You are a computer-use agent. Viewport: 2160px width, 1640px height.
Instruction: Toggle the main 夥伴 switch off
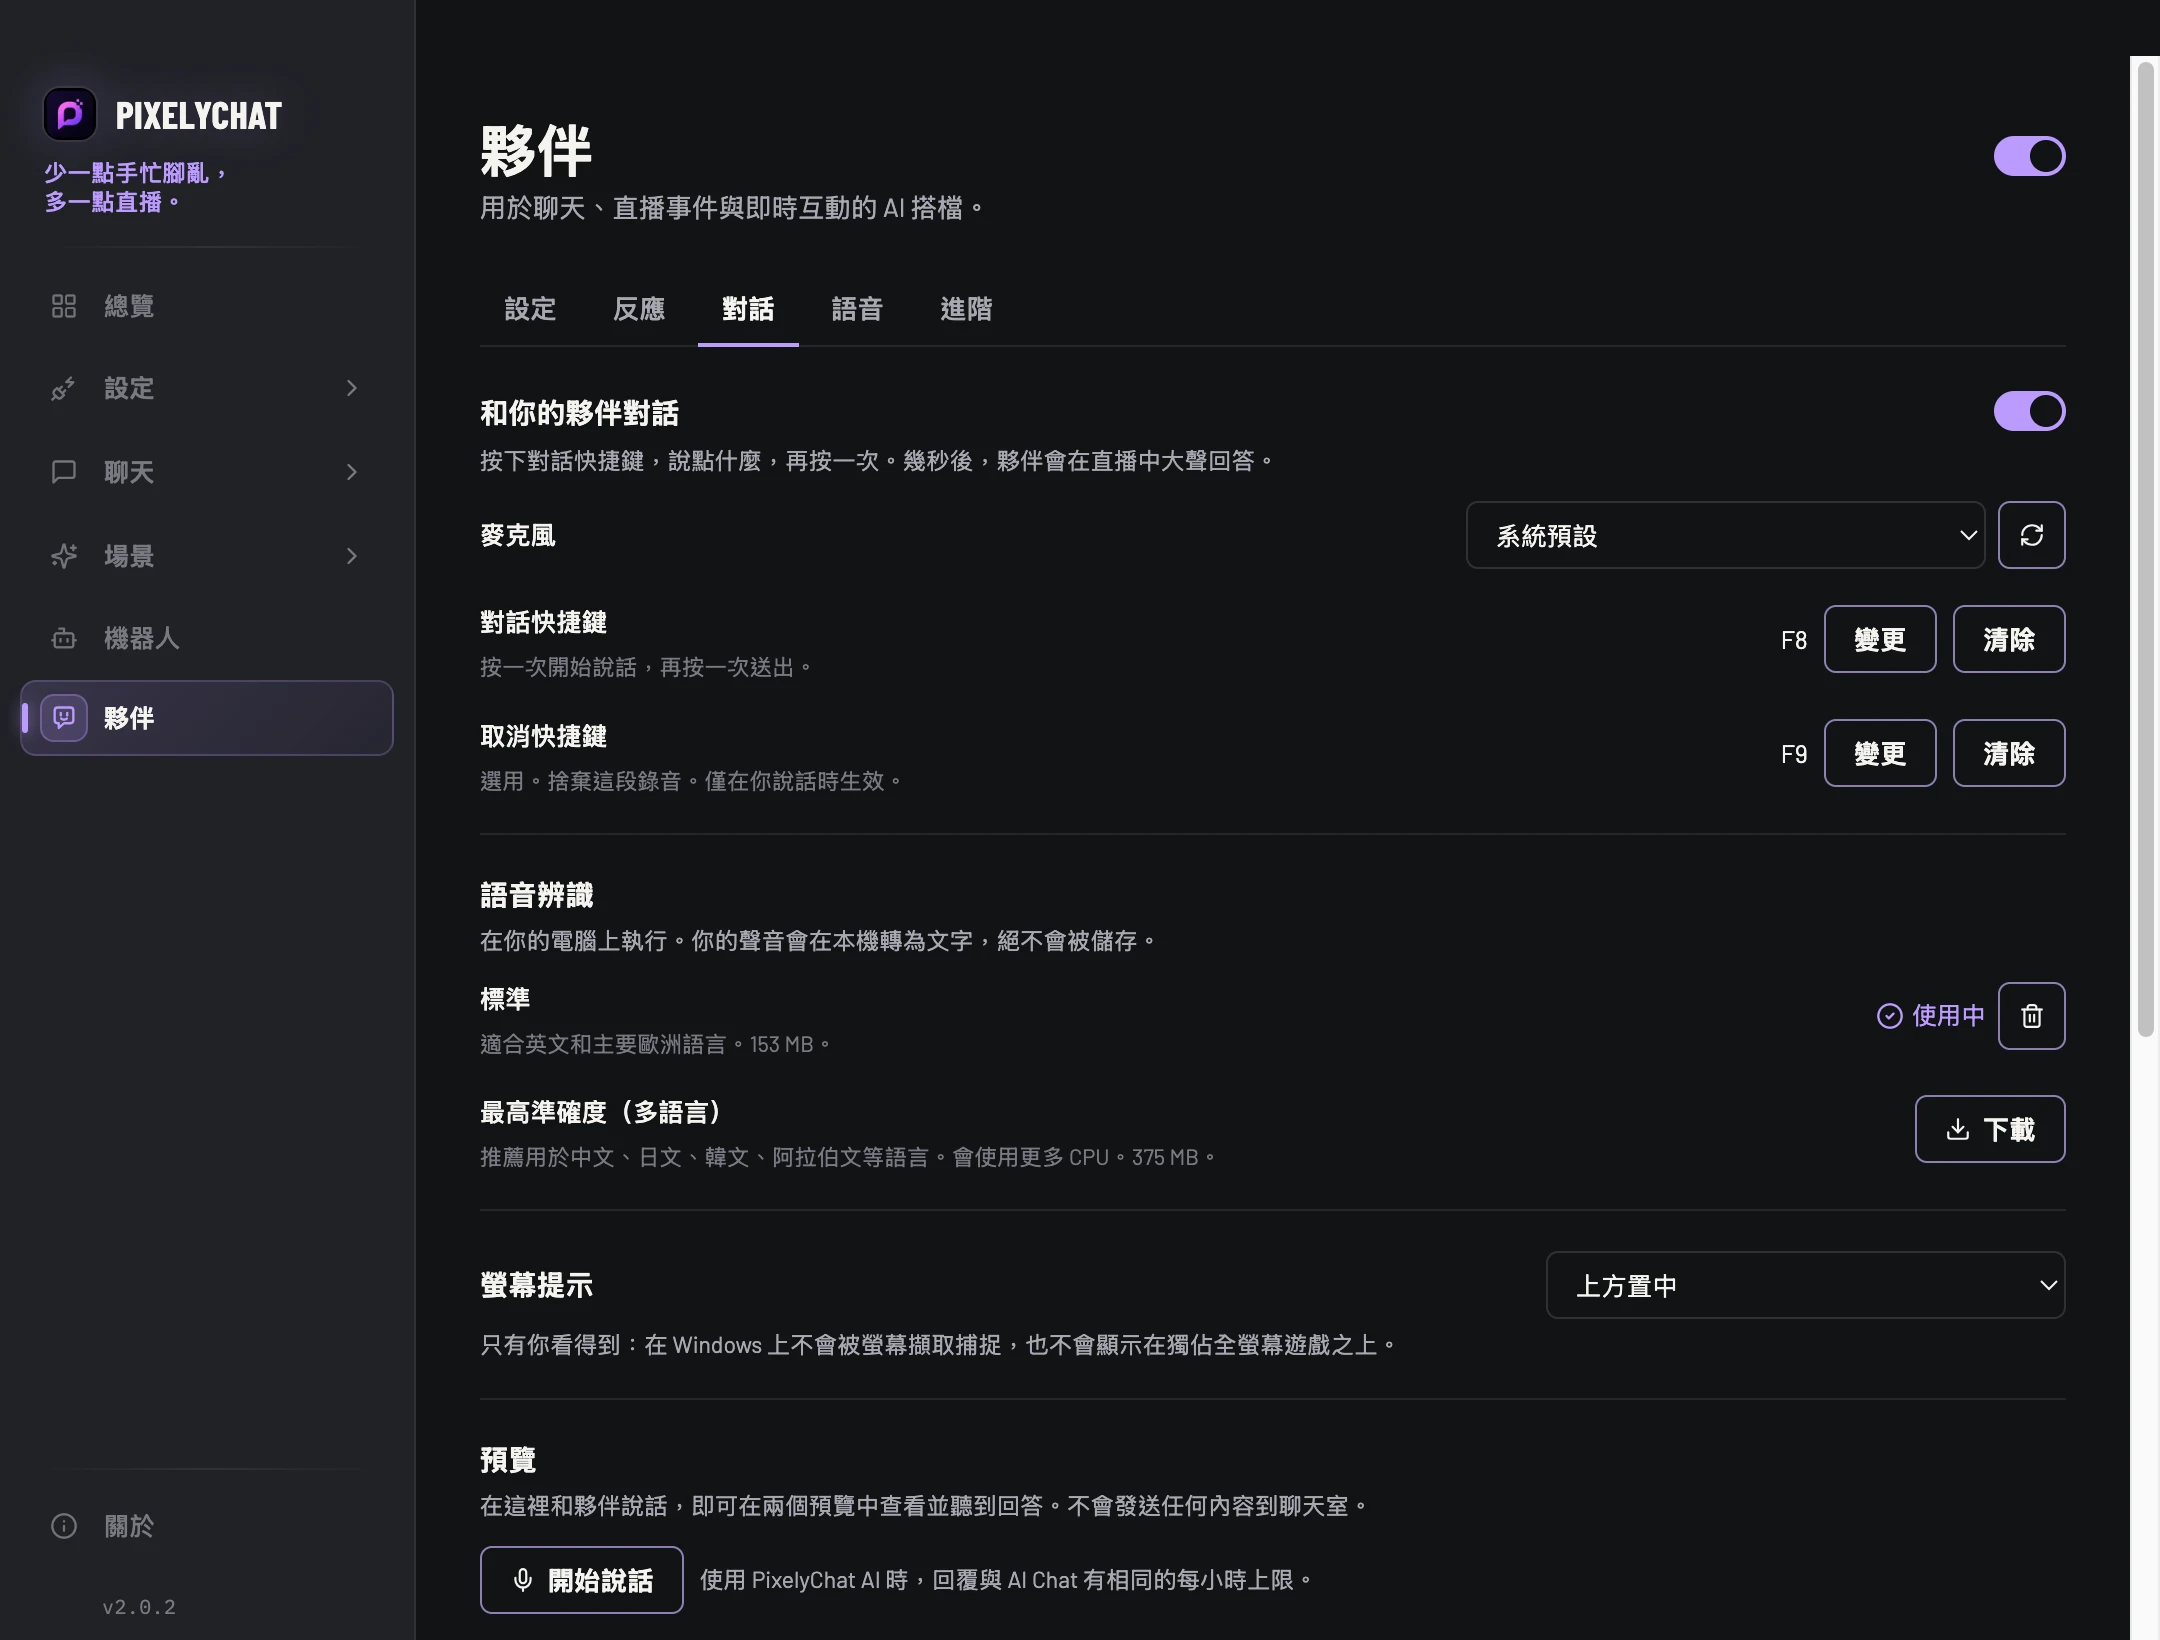(2029, 156)
